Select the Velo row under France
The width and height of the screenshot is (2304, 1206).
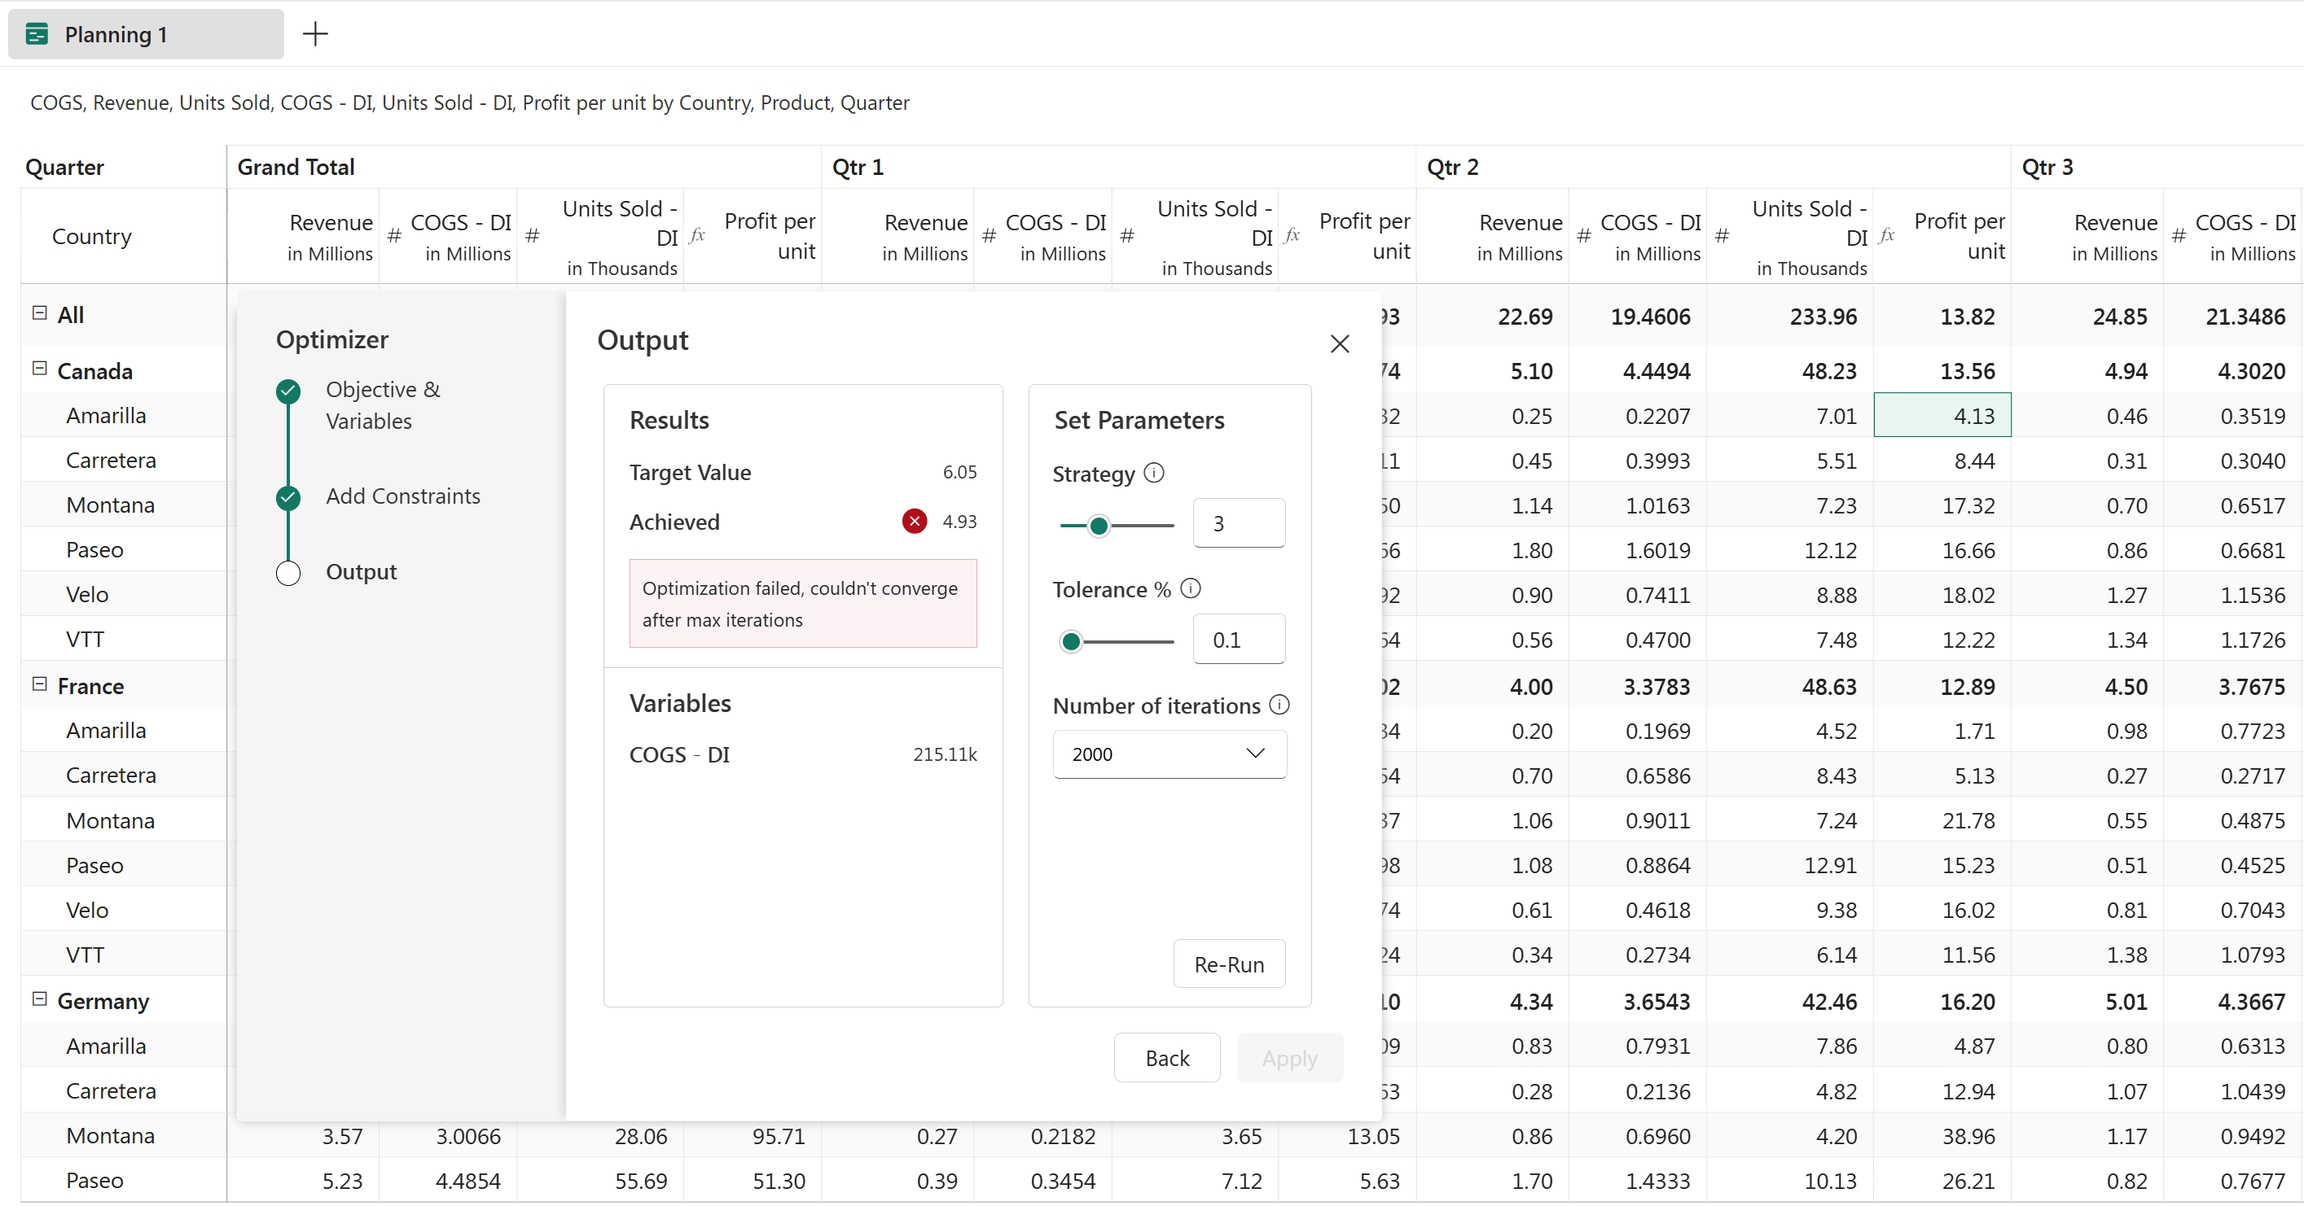87,910
